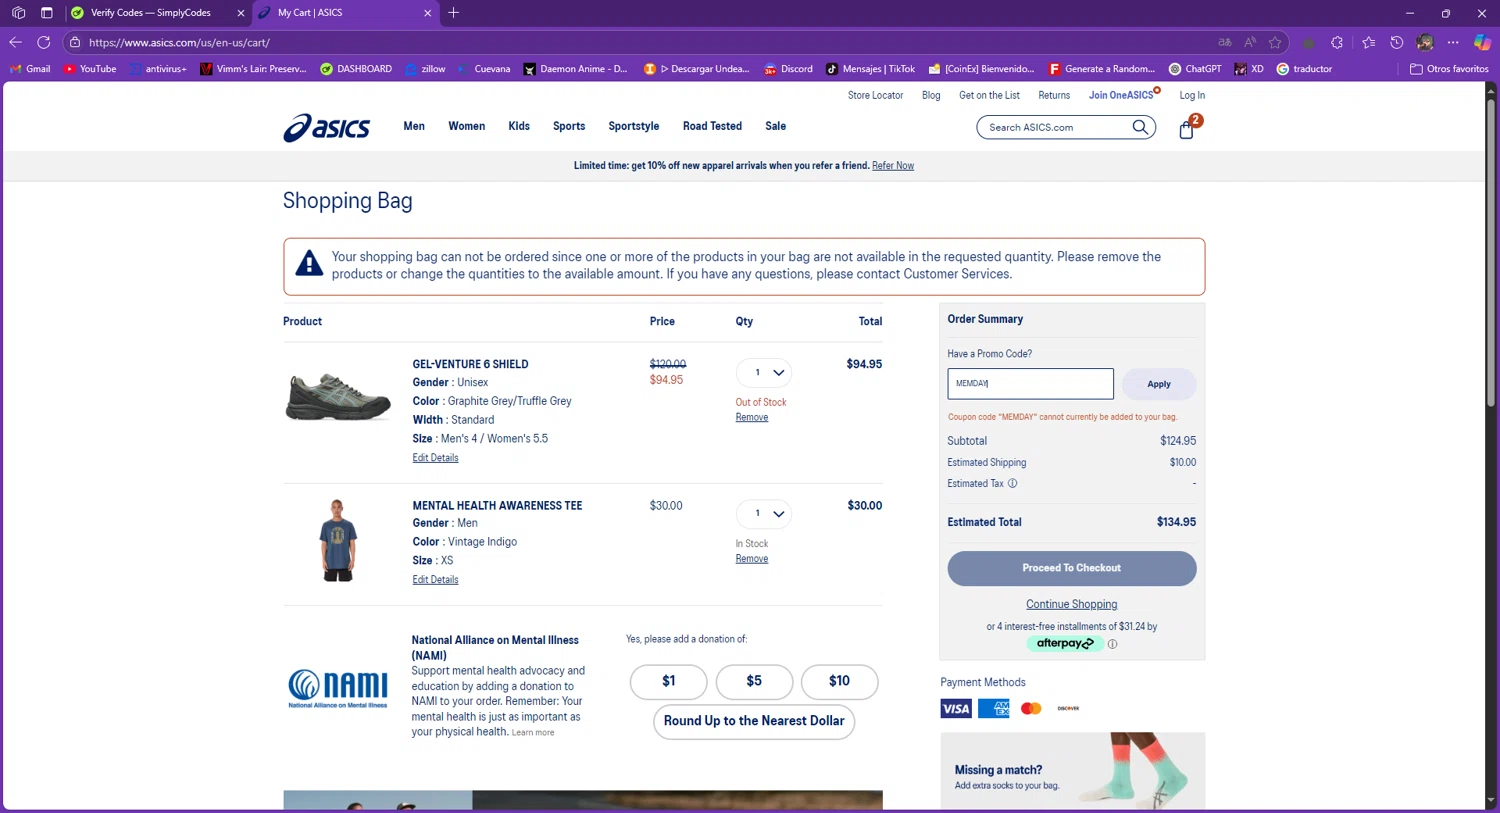Click NAMI Learn more link
The height and width of the screenshot is (813, 1500).
[x=533, y=733]
